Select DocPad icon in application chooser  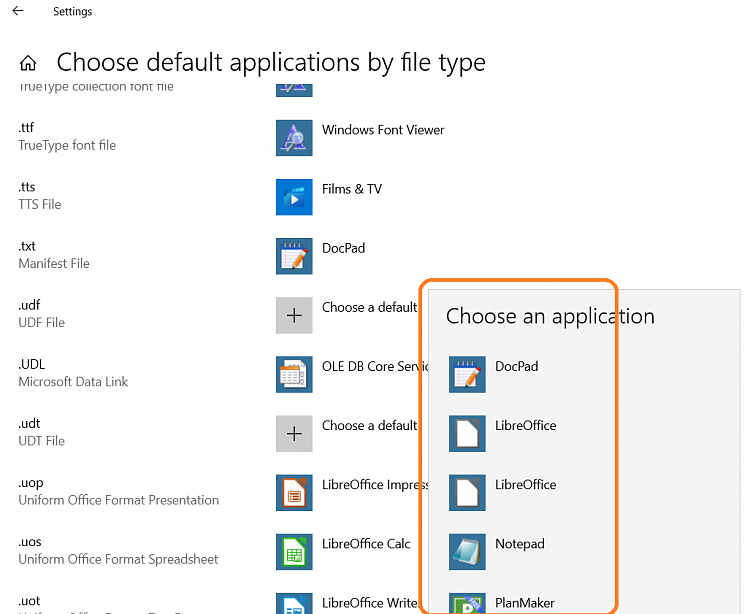[467, 374]
